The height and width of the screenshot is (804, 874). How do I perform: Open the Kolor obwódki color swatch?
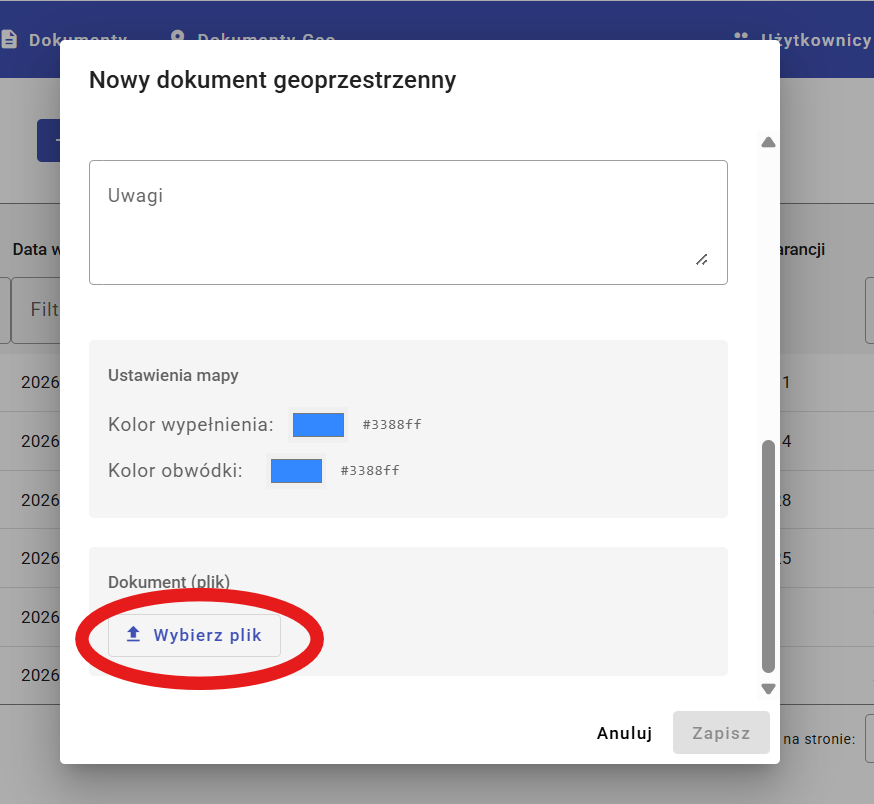(x=296, y=470)
